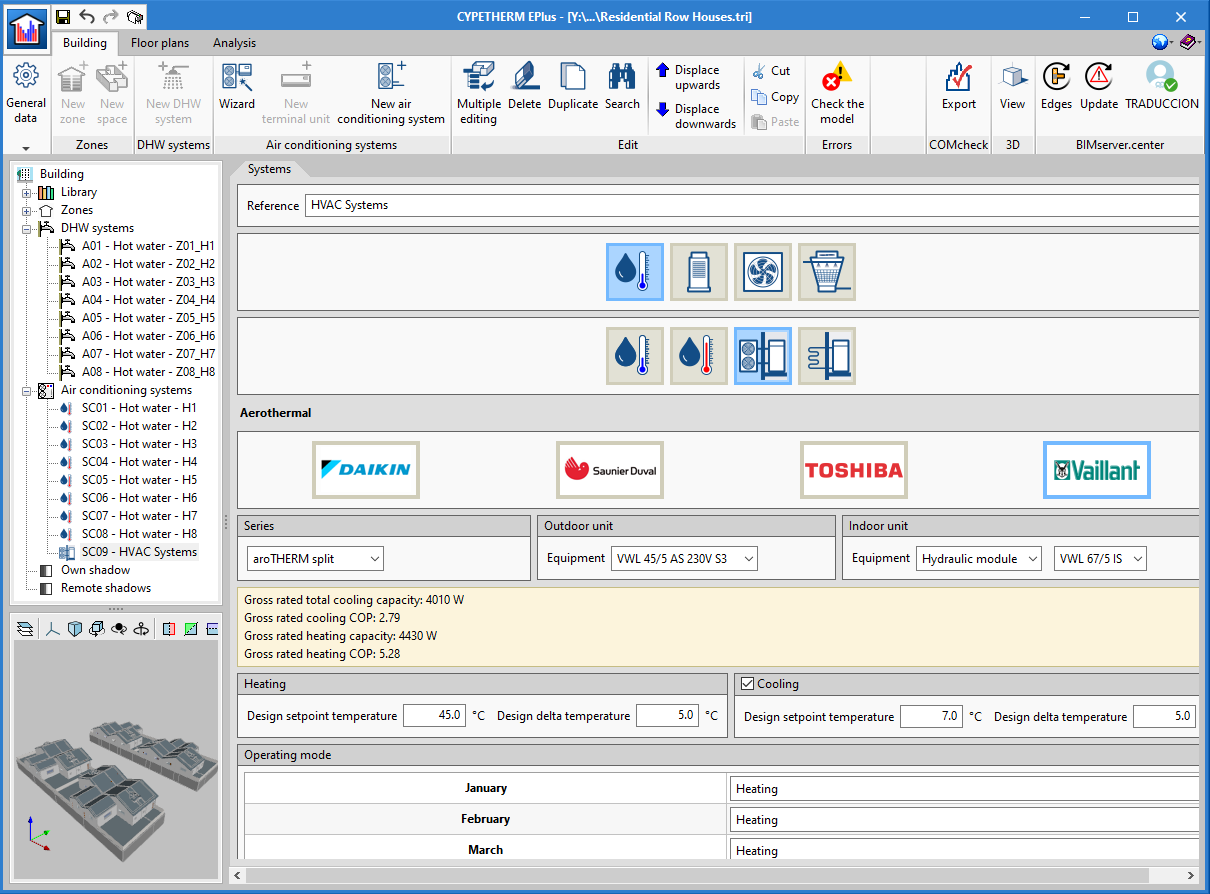
Task: Click the Delete icon in Edit group
Action: pos(524,87)
